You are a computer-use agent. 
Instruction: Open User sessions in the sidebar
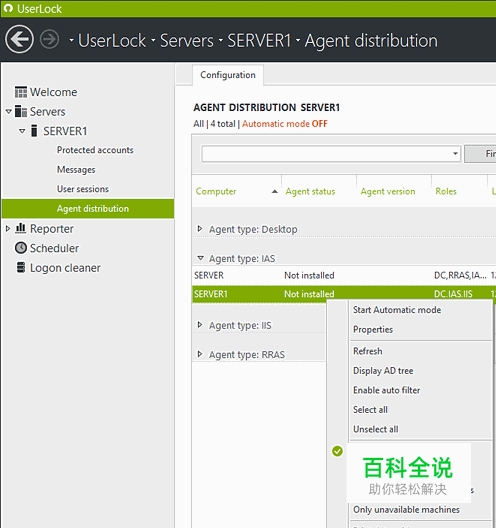[83, 189]
